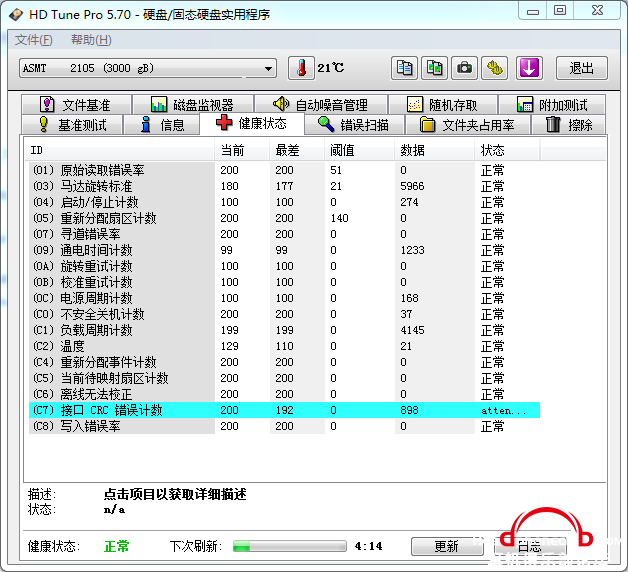
Task: Switch to the 附加测试 tab
Action: (552, 105)
